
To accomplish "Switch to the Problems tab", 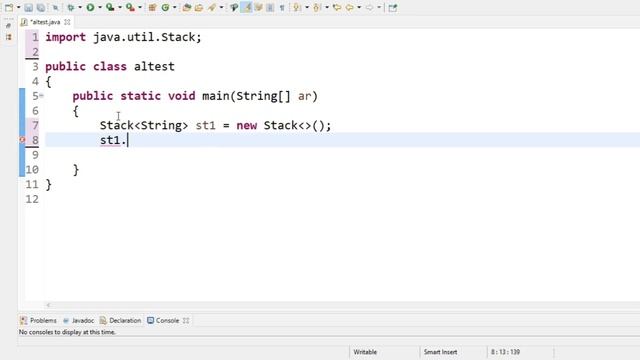I will click(39, 320).
